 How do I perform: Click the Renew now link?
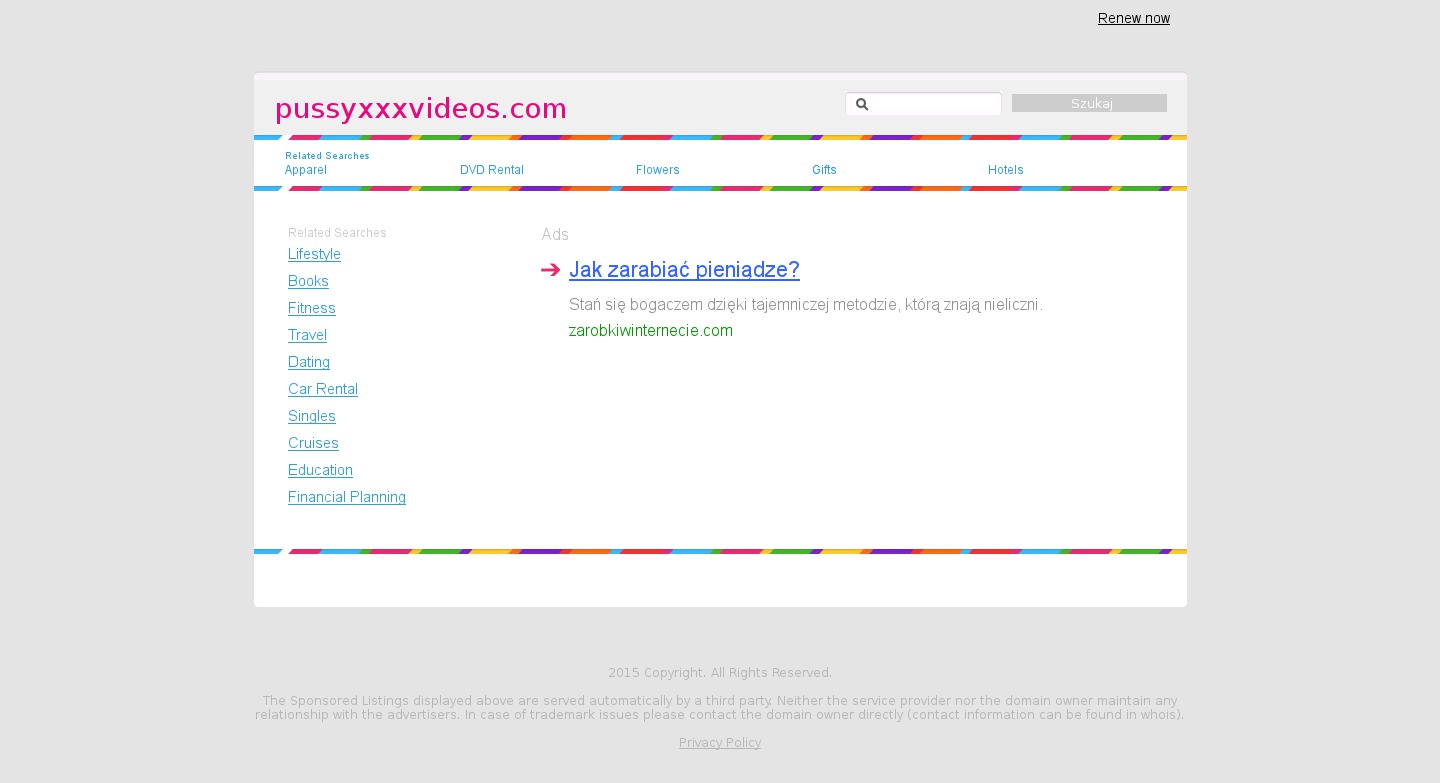1133,18
